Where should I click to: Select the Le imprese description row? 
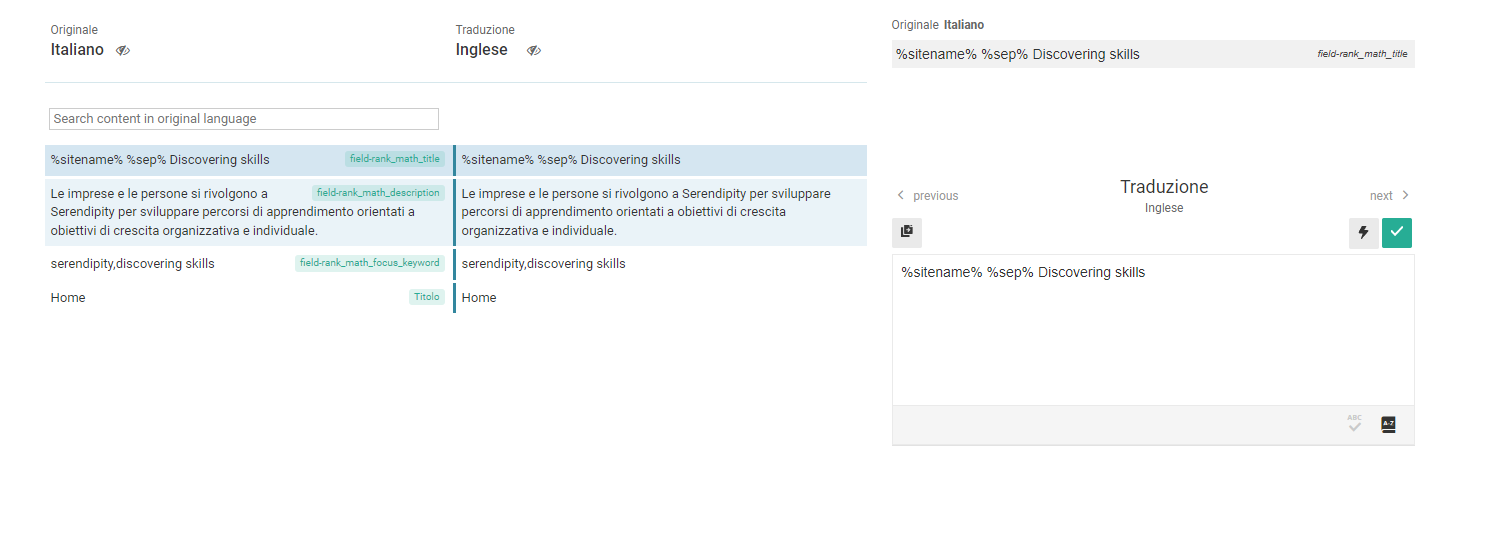pyautogui.click(x=455, y=212)
